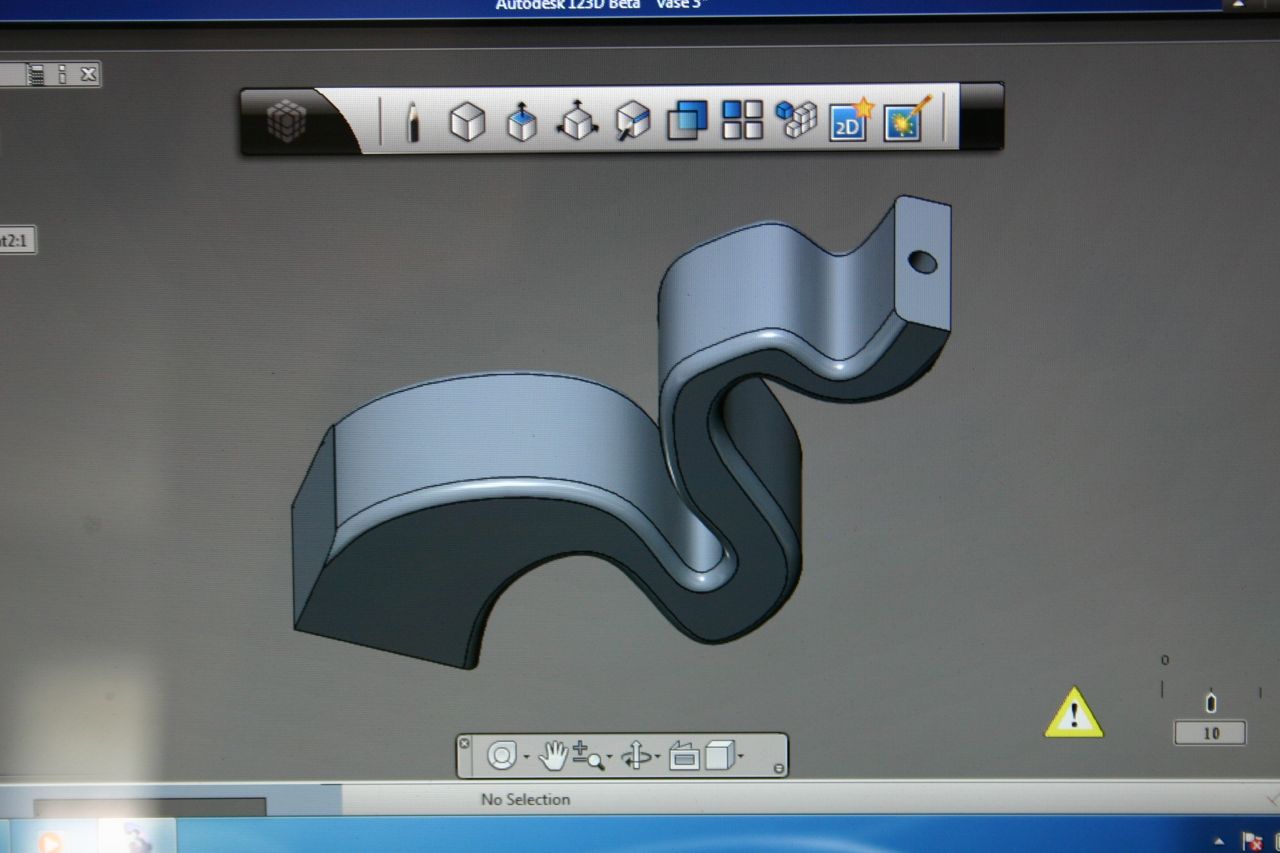Open the steering wheel navigation tool
1280x853 pixels.
pyautogui.click(x=501, y=755)
